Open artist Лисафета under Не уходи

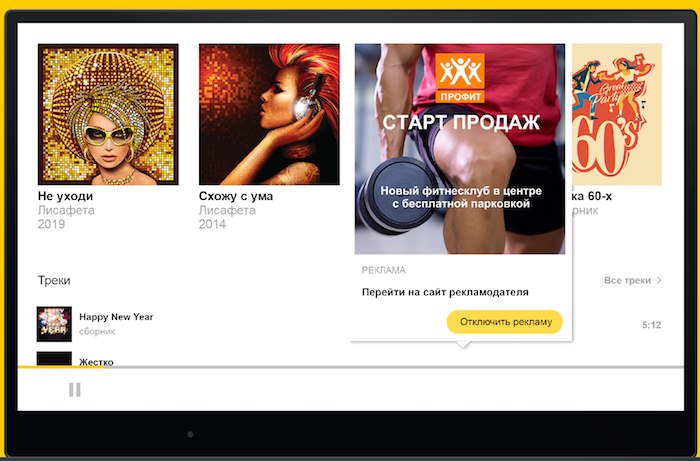66,210
